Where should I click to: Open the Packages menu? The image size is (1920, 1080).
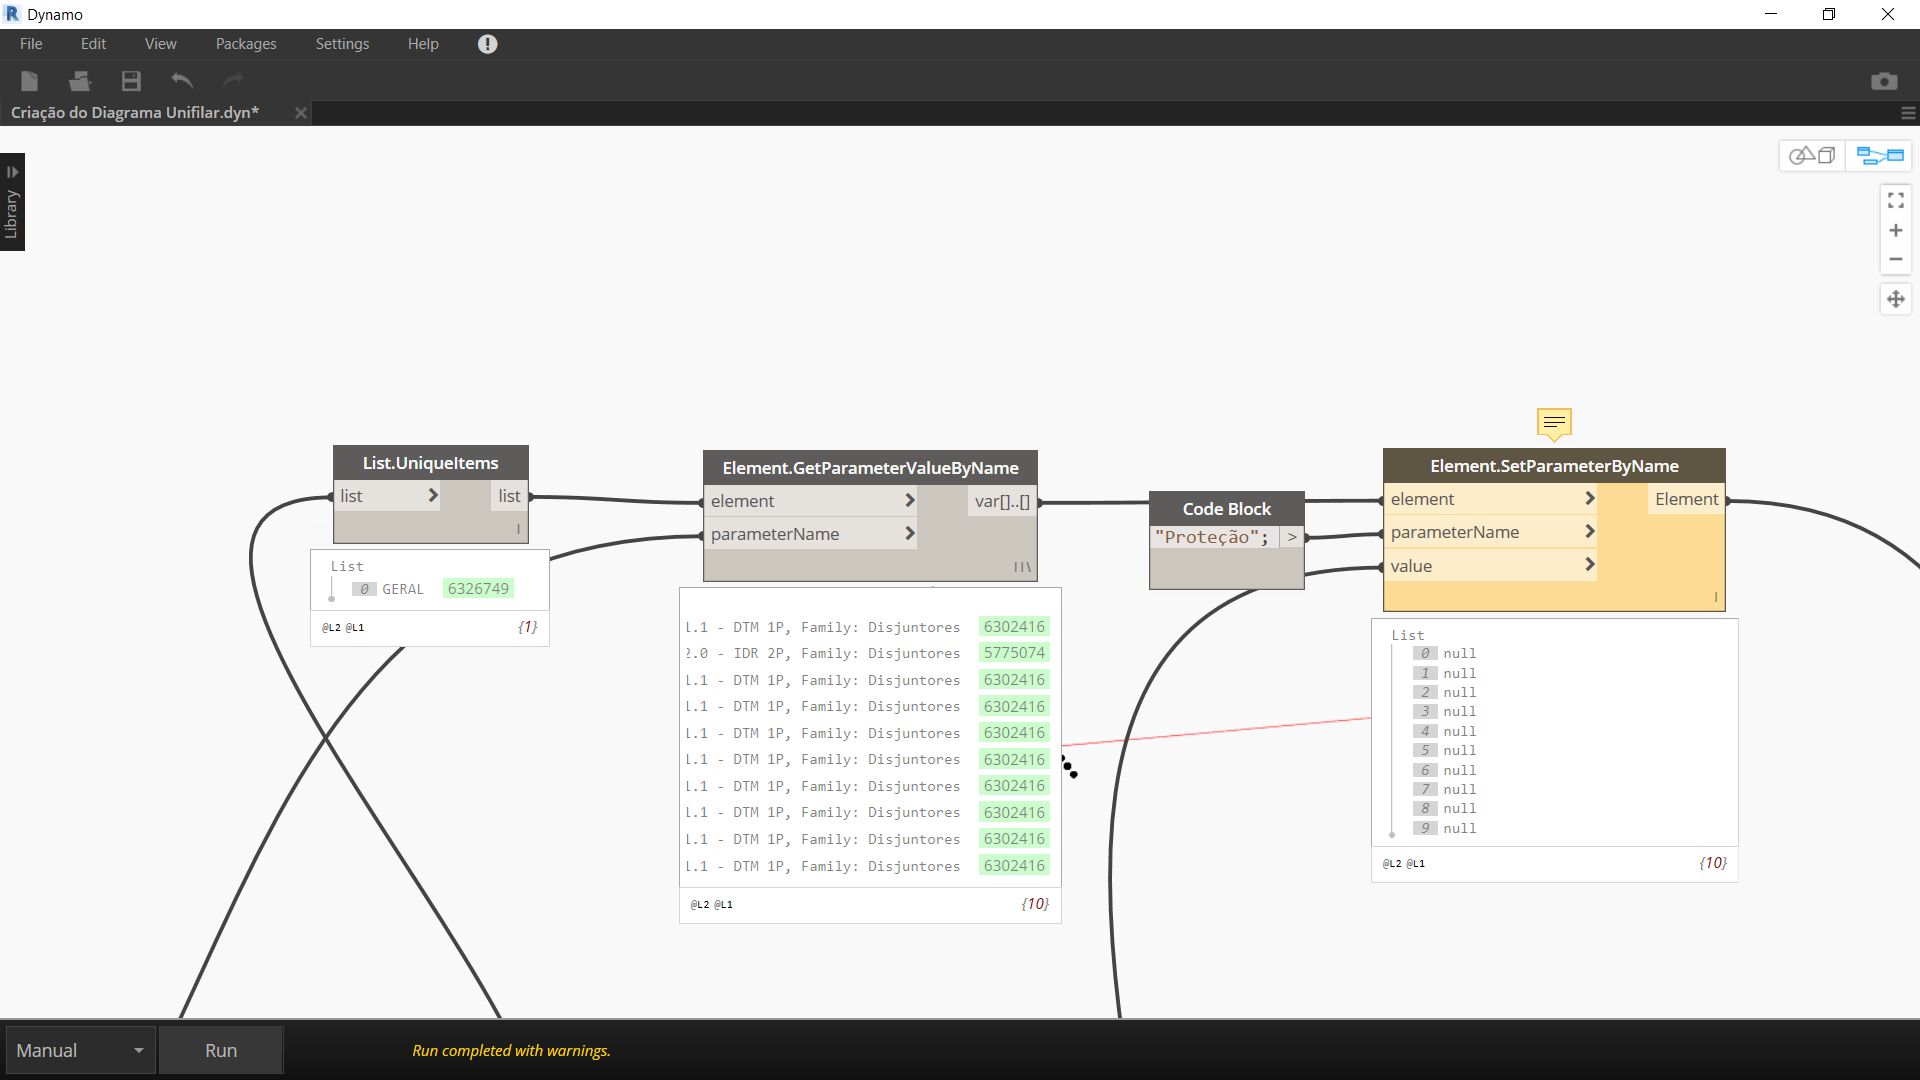pyautogui.click(x=246, y=44)
